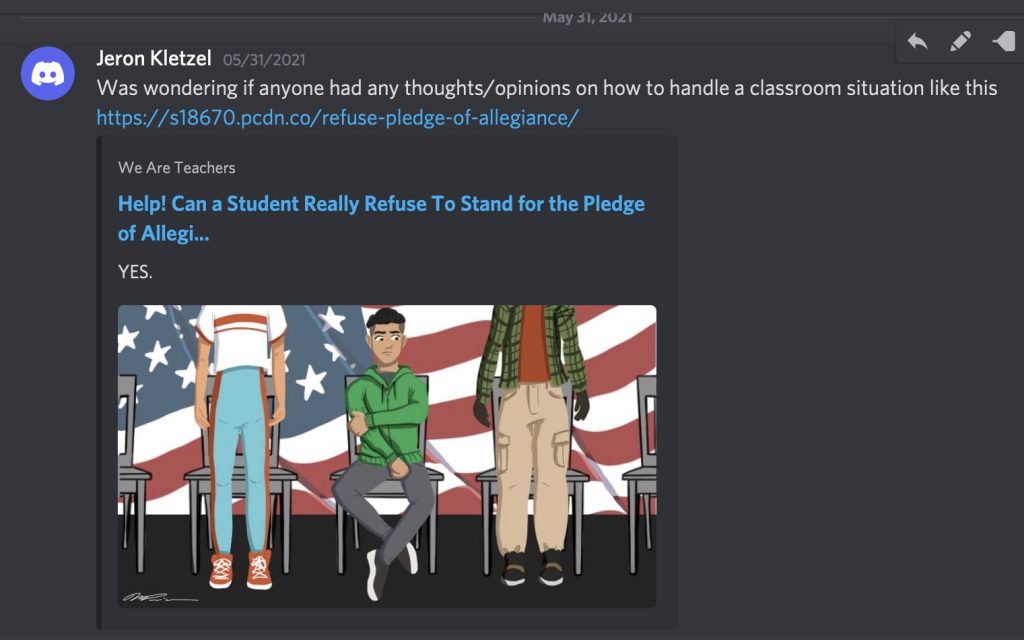Viewport: 1024px width, 640px height.
Task: Click the 'Was wondering if anyone' message text
Action: point(547,88)
